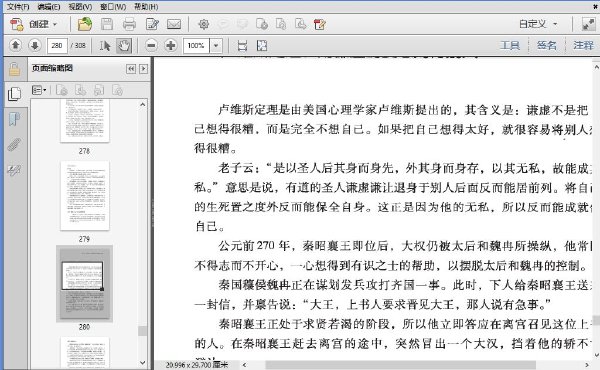Open the 帮助(H) menu
Screen dimensions: 600x370
coord(146,7)
